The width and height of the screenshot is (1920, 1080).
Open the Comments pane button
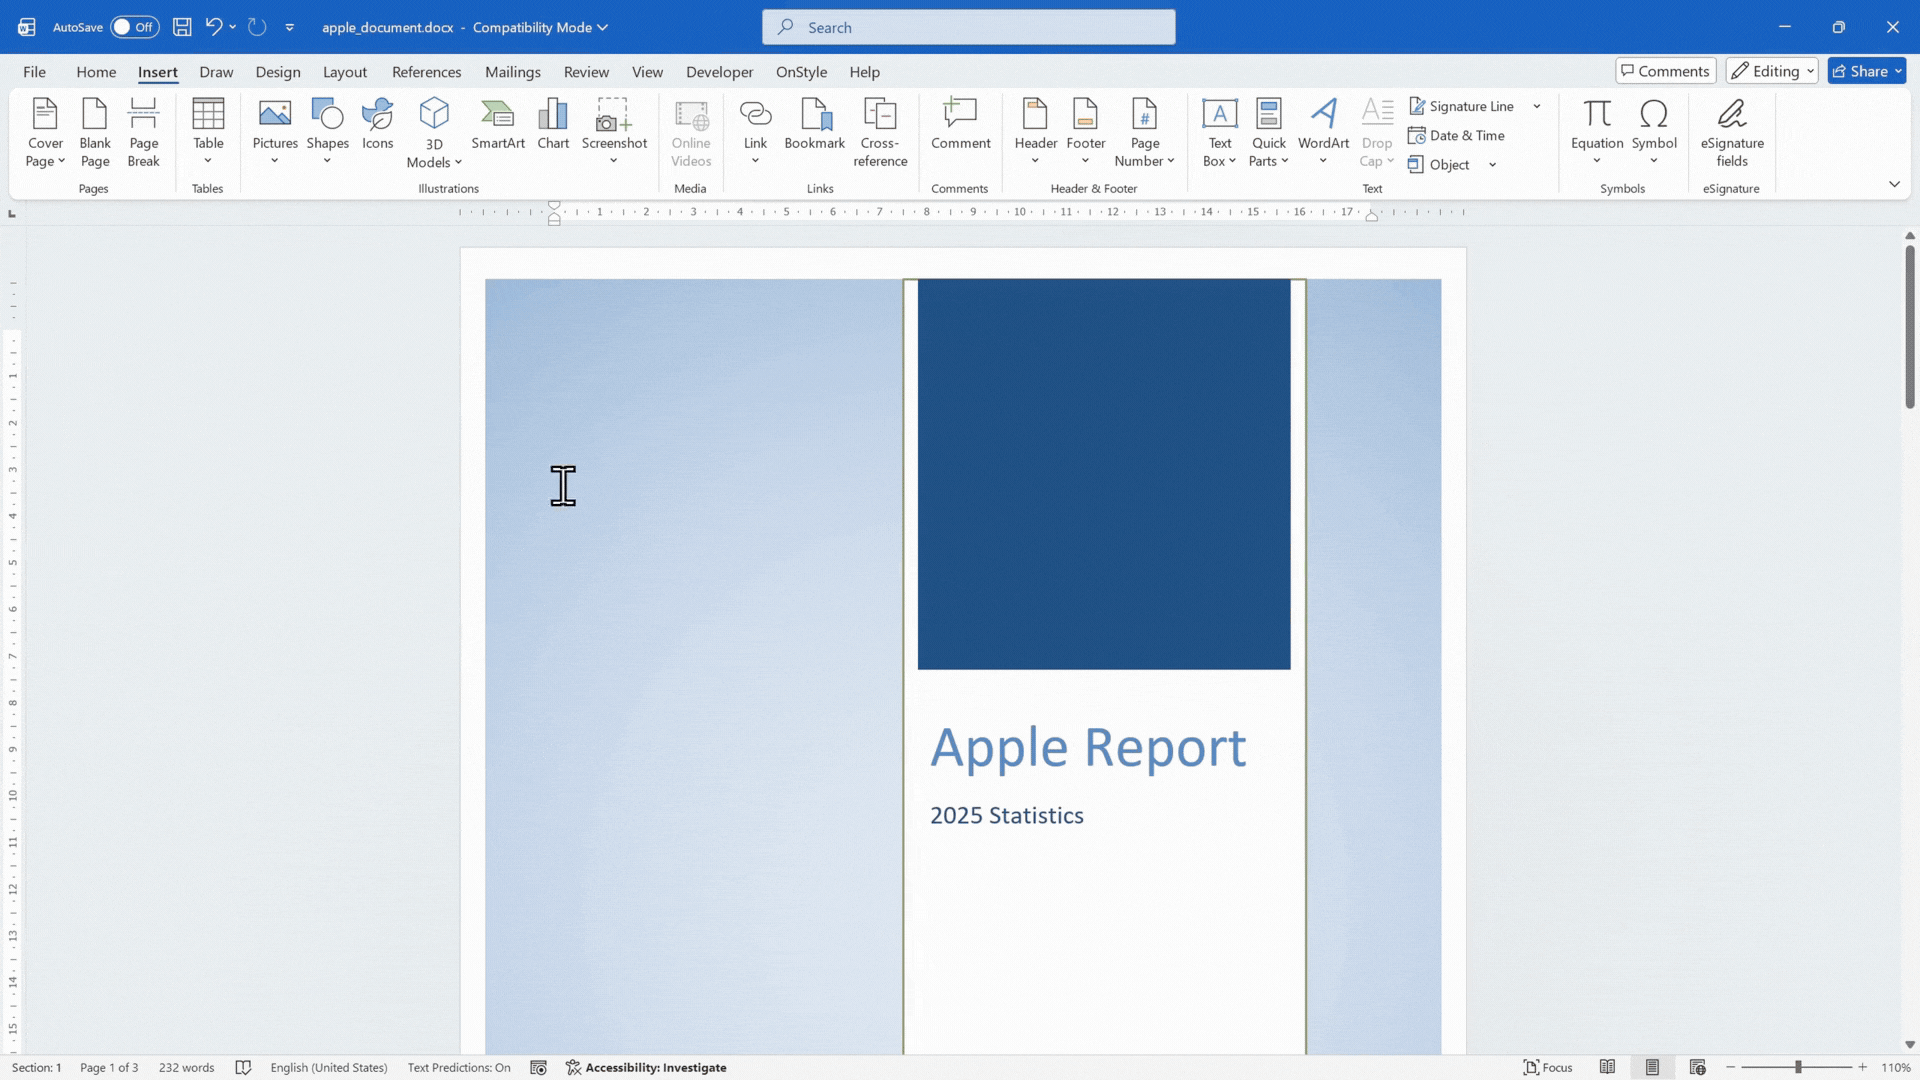1665,71
